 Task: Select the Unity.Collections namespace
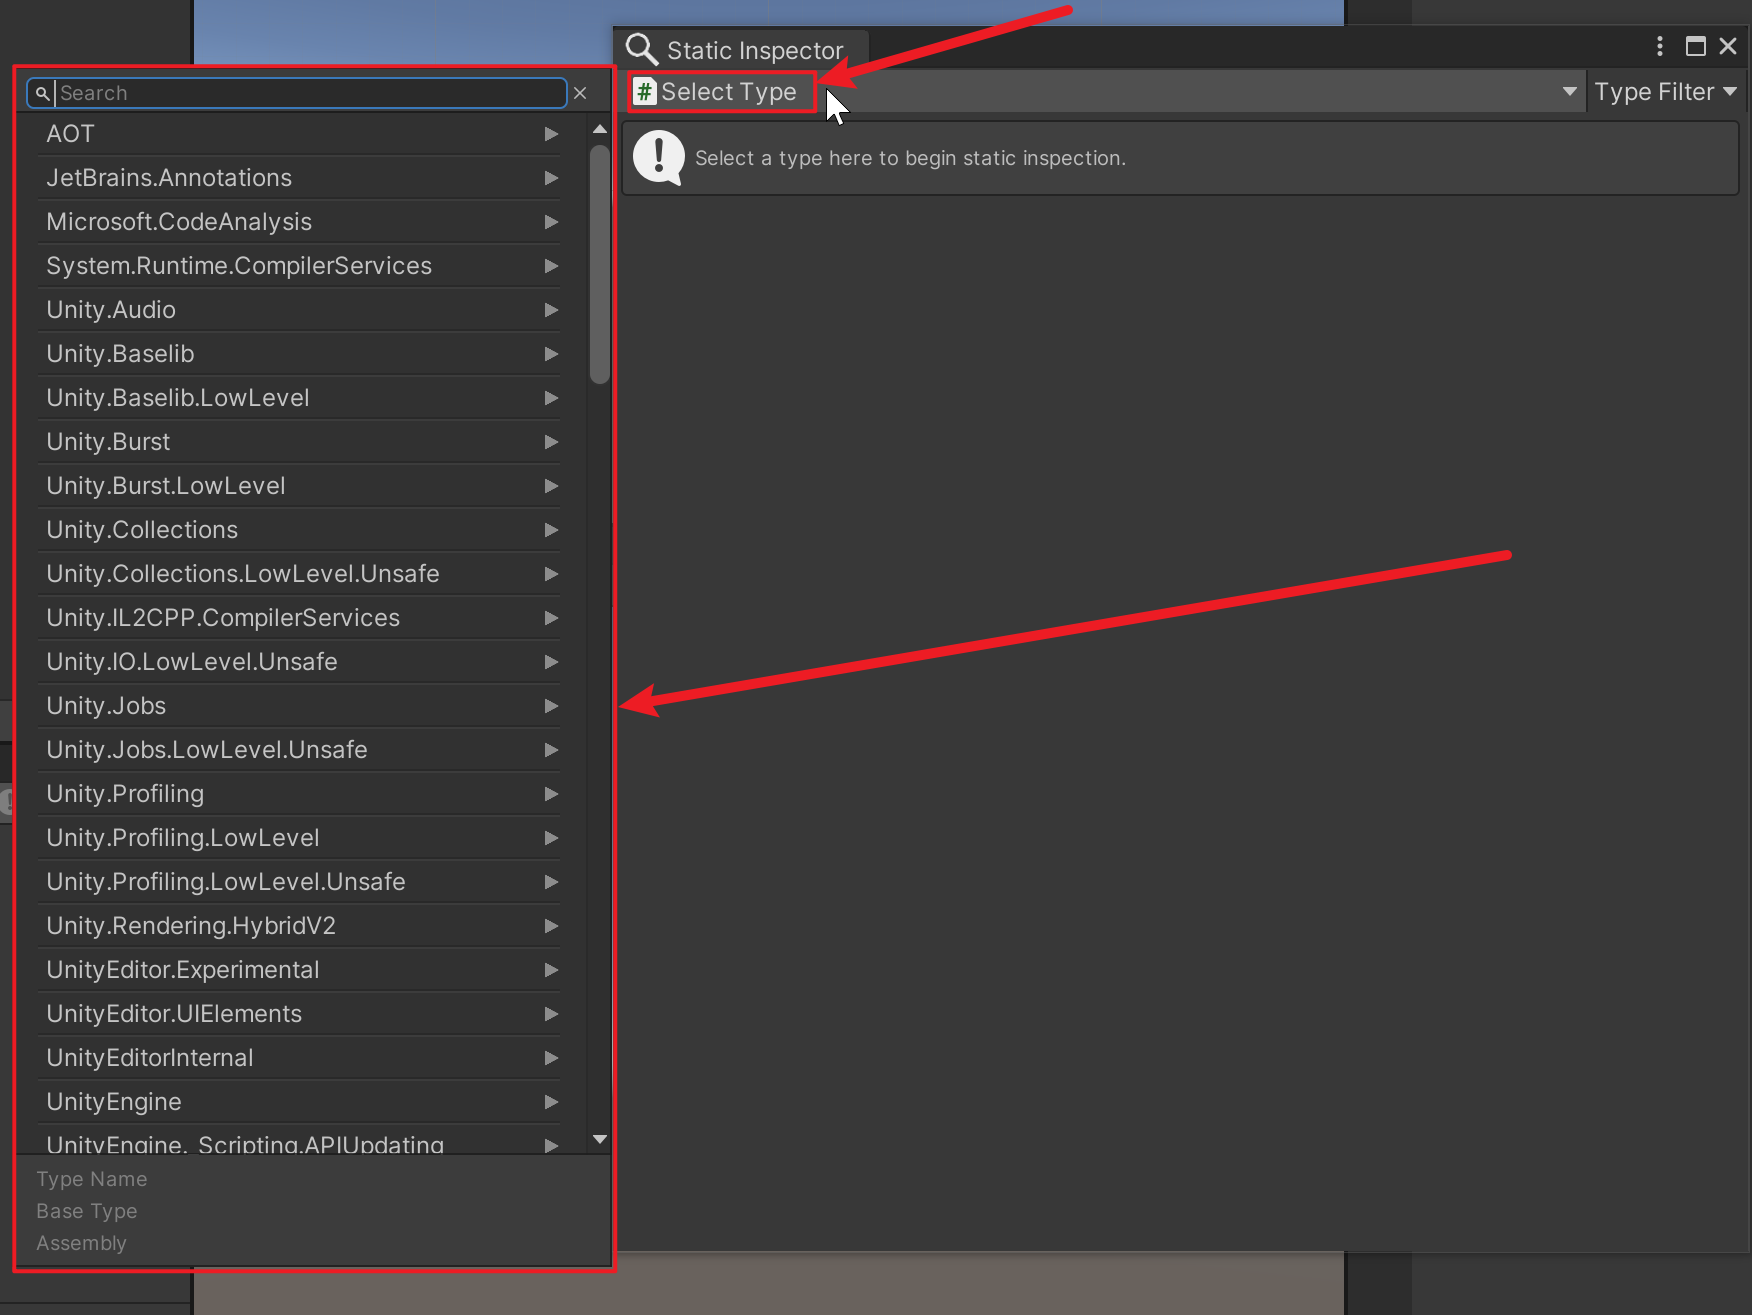click(x=299, y=530)
